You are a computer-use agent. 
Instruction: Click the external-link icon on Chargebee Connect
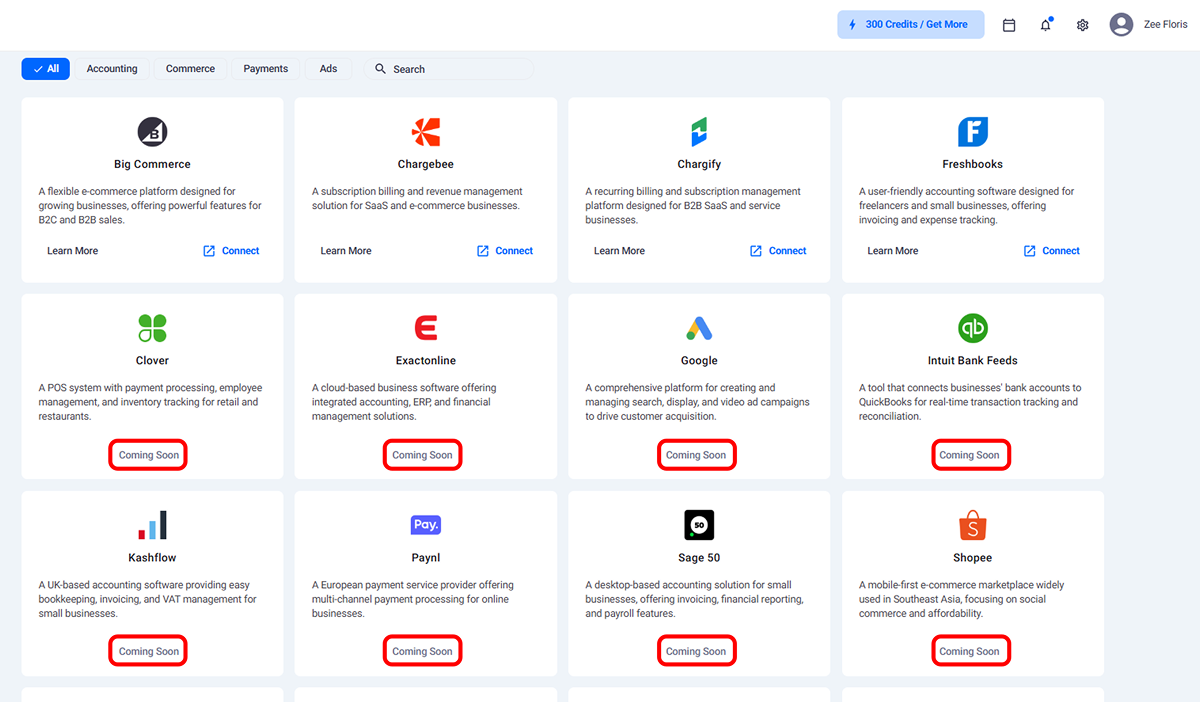pyautogui.click(x=483, y=251)
